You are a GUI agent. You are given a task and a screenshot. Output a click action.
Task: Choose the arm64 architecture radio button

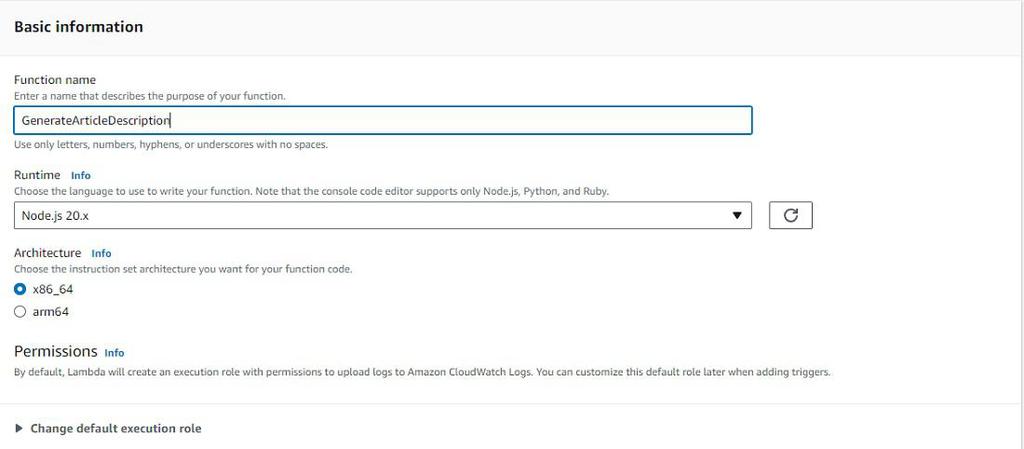pos(20,312)
